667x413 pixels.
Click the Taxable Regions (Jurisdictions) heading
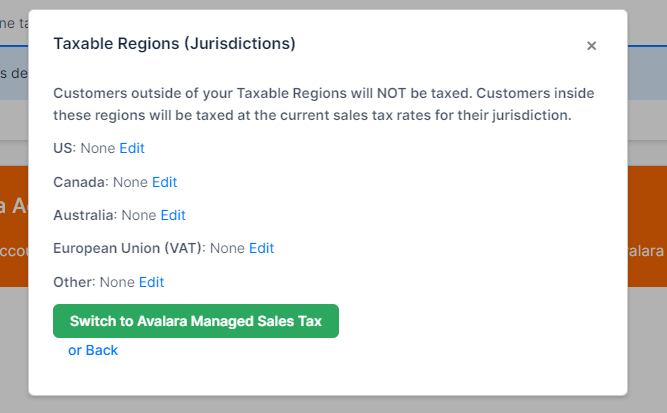(174, 44)
